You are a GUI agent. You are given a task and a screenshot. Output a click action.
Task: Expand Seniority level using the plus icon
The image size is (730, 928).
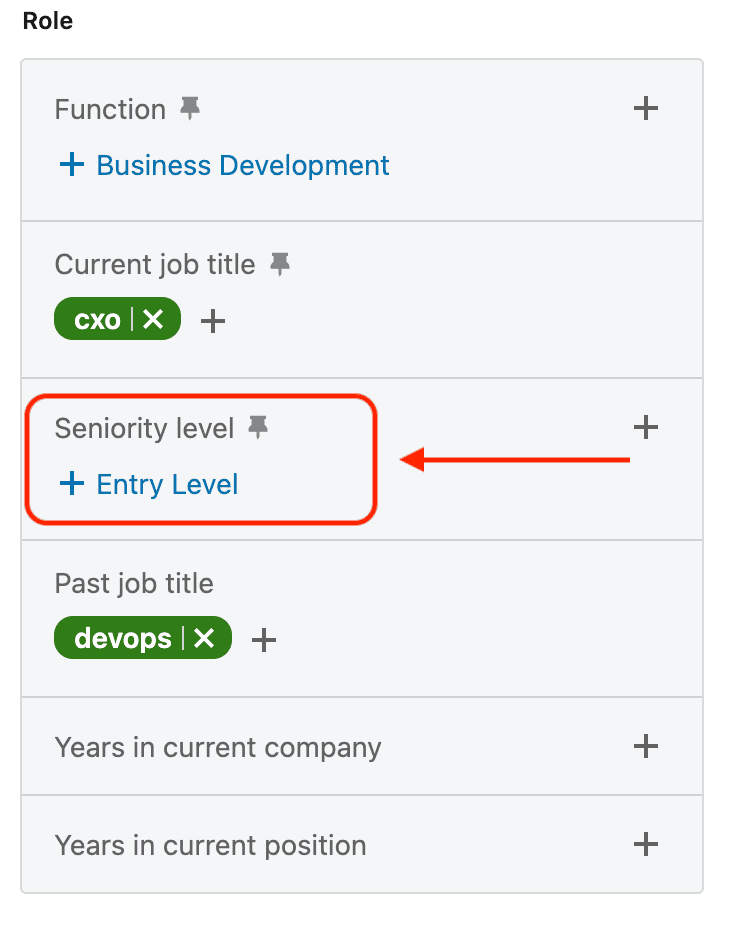coord(646,428)
